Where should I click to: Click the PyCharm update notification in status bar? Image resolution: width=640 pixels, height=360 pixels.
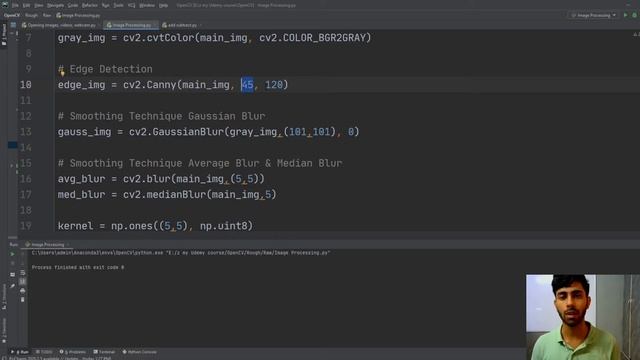[60, 358]
